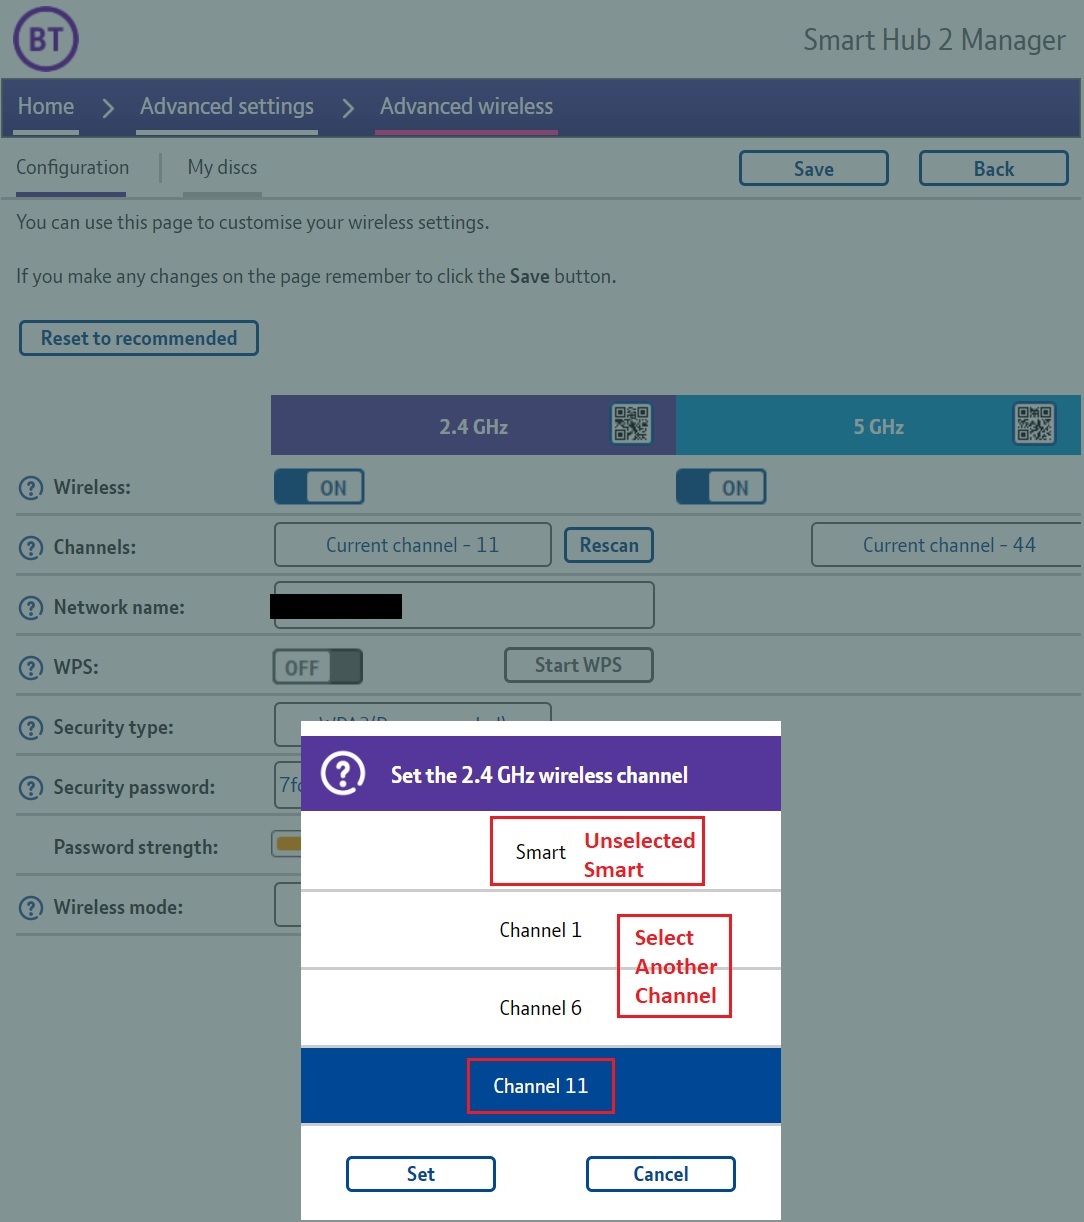Disable the 5 GHz Wireless toggle

click(721, 487)
